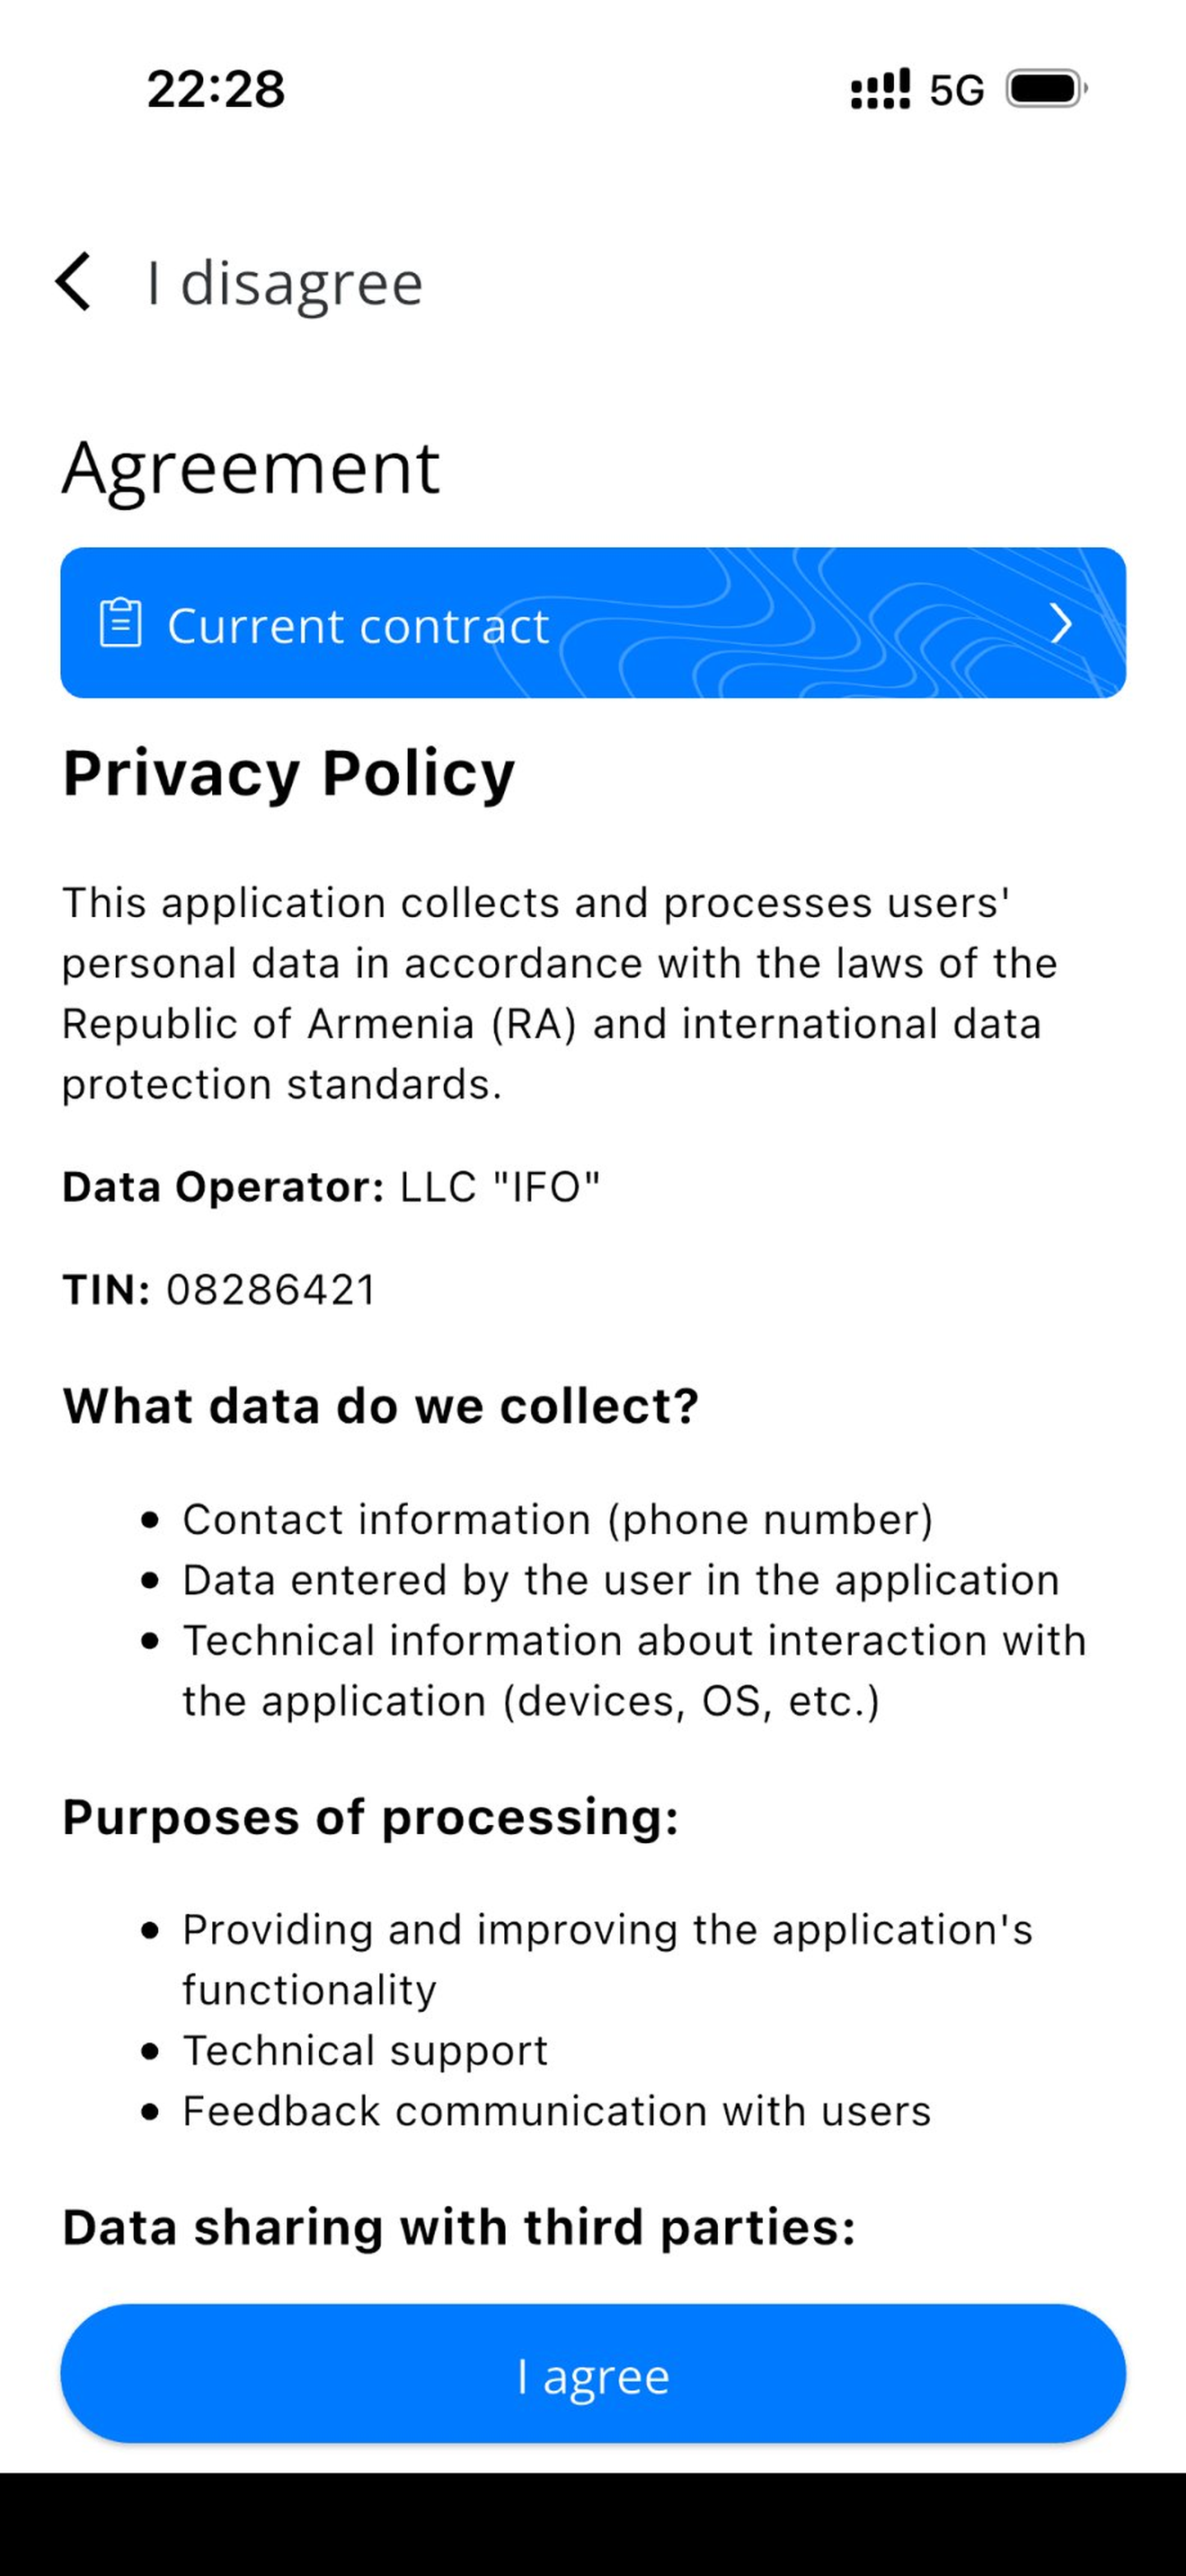Tap the battery icon in status bar
1186x2576 pixels.
point(1046,89)
